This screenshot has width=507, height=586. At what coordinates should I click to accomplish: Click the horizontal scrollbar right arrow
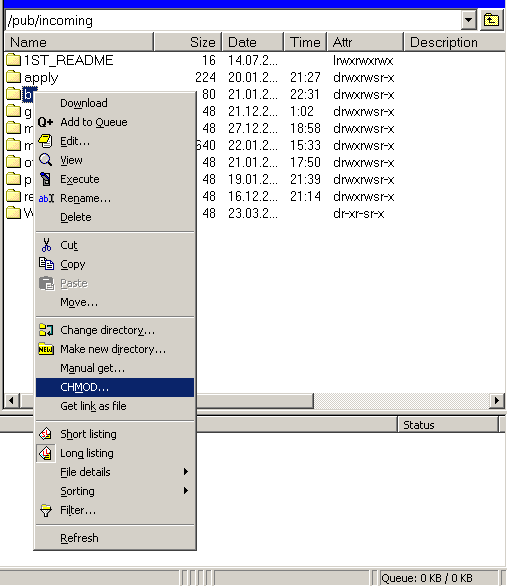(x=497, y=401)
